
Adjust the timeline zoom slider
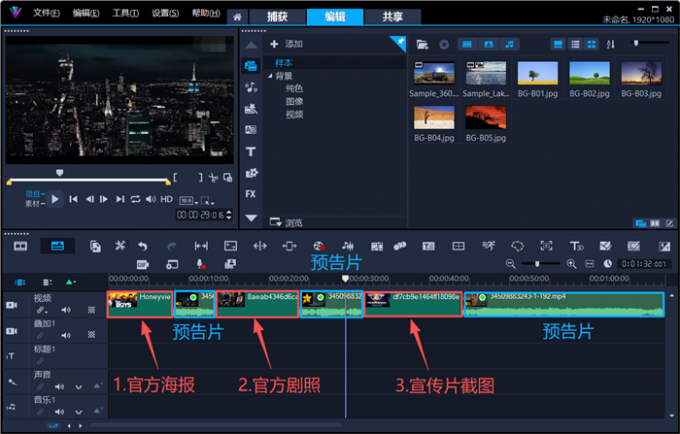[x=537, y=264]
